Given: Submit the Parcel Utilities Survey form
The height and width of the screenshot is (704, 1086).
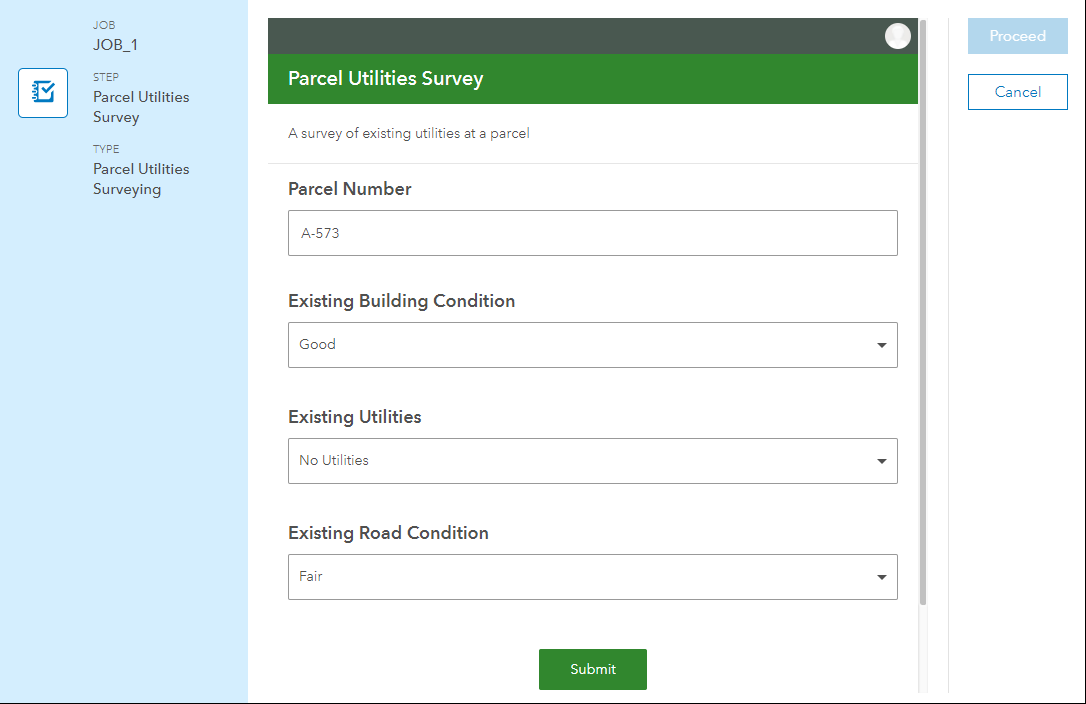Looking at the screenshot, I should coord(592,669).
